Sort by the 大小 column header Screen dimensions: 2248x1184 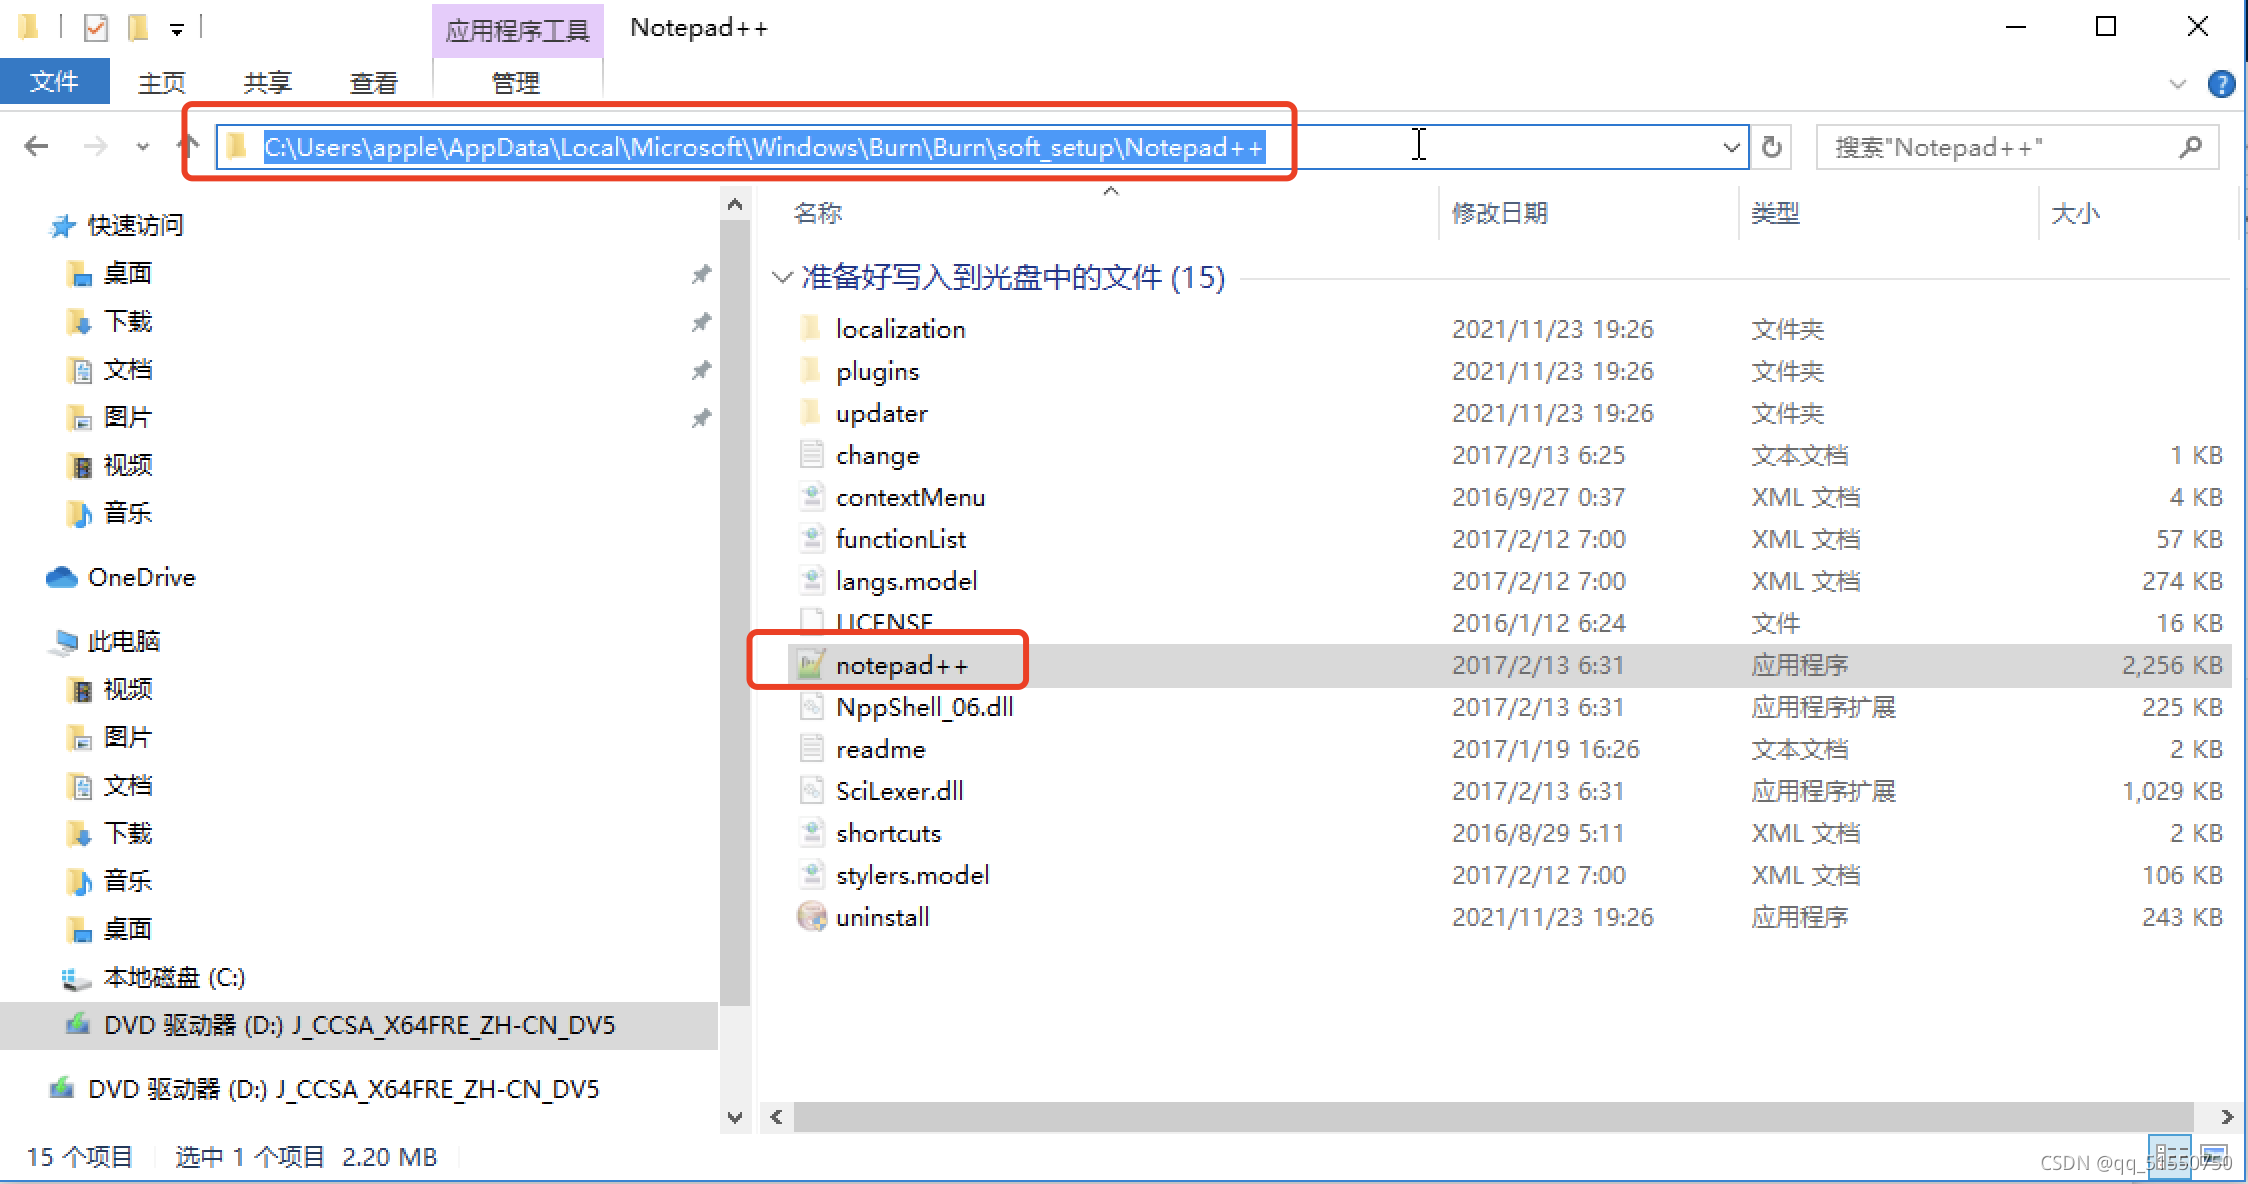click(x=2075, y=213)
